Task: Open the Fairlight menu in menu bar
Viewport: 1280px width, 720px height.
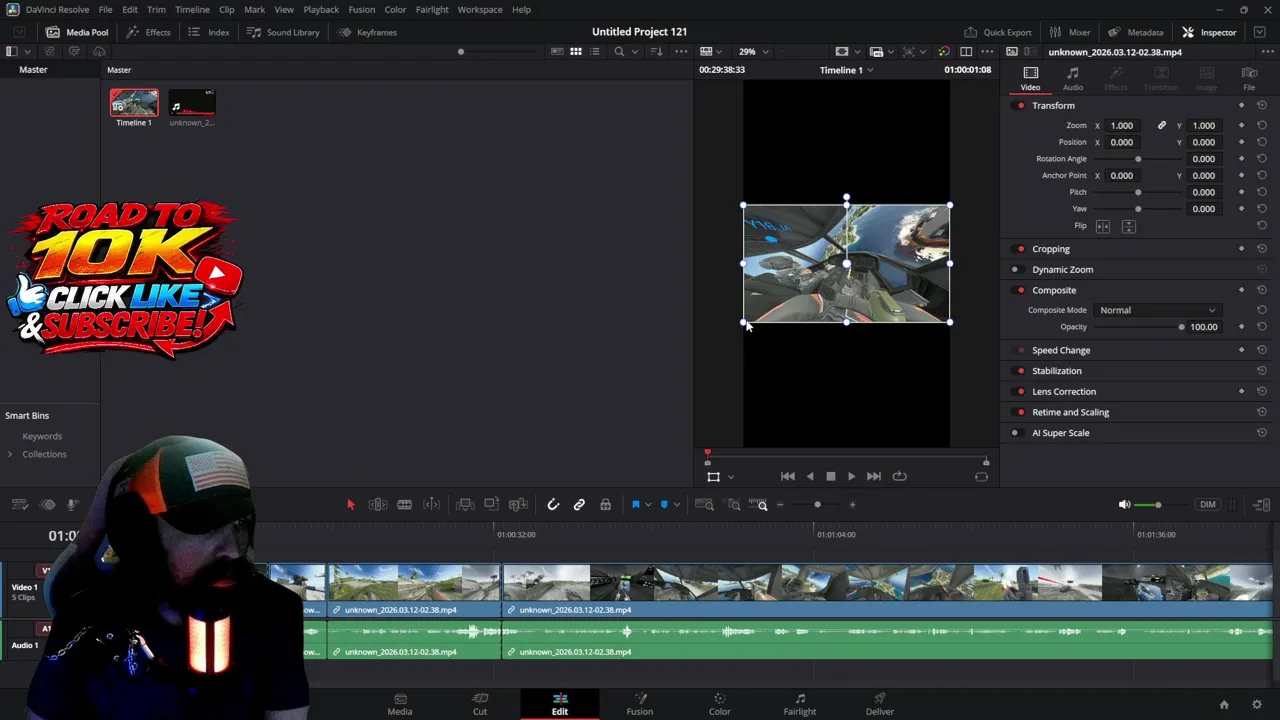Action: [432, 10]
